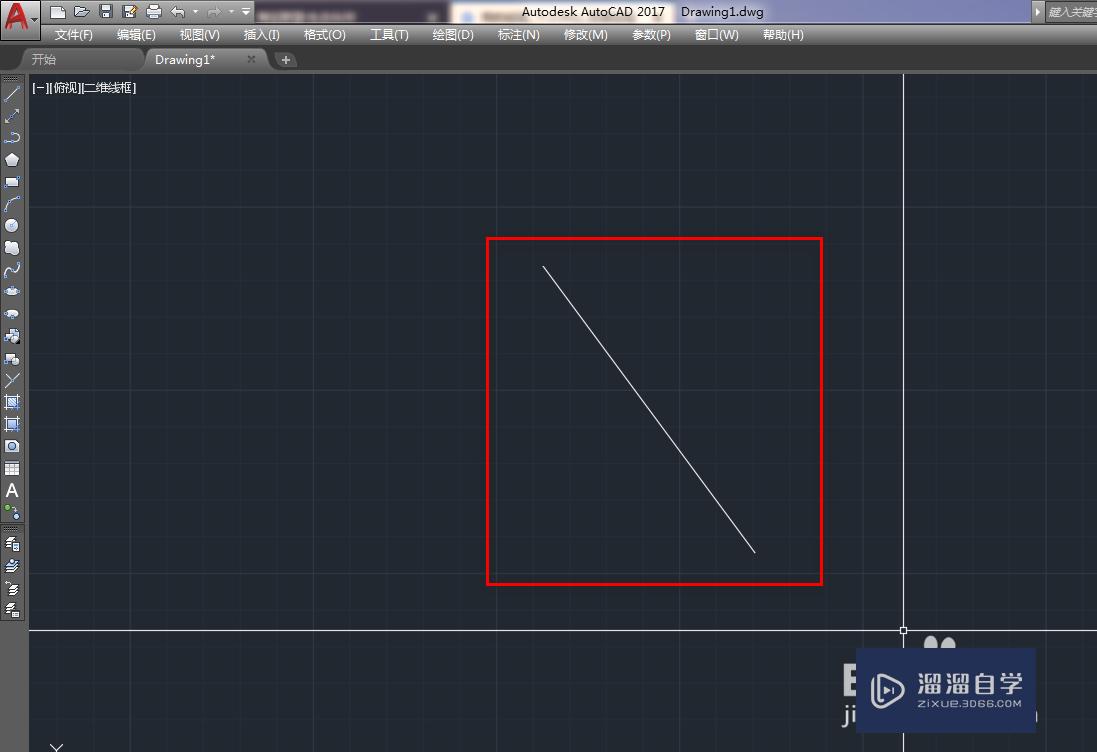Click the Plot printer icon

tap(152, 10)
